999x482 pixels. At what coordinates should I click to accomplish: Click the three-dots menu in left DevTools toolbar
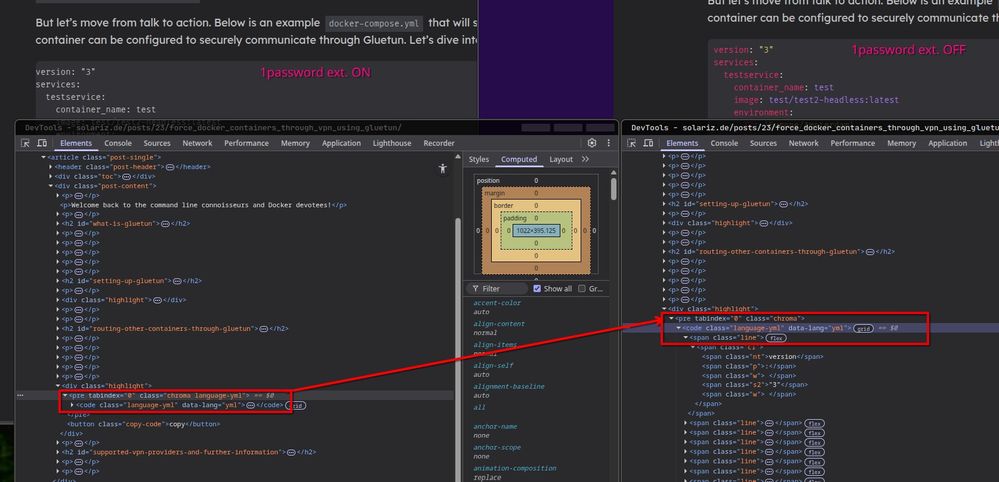608,143
